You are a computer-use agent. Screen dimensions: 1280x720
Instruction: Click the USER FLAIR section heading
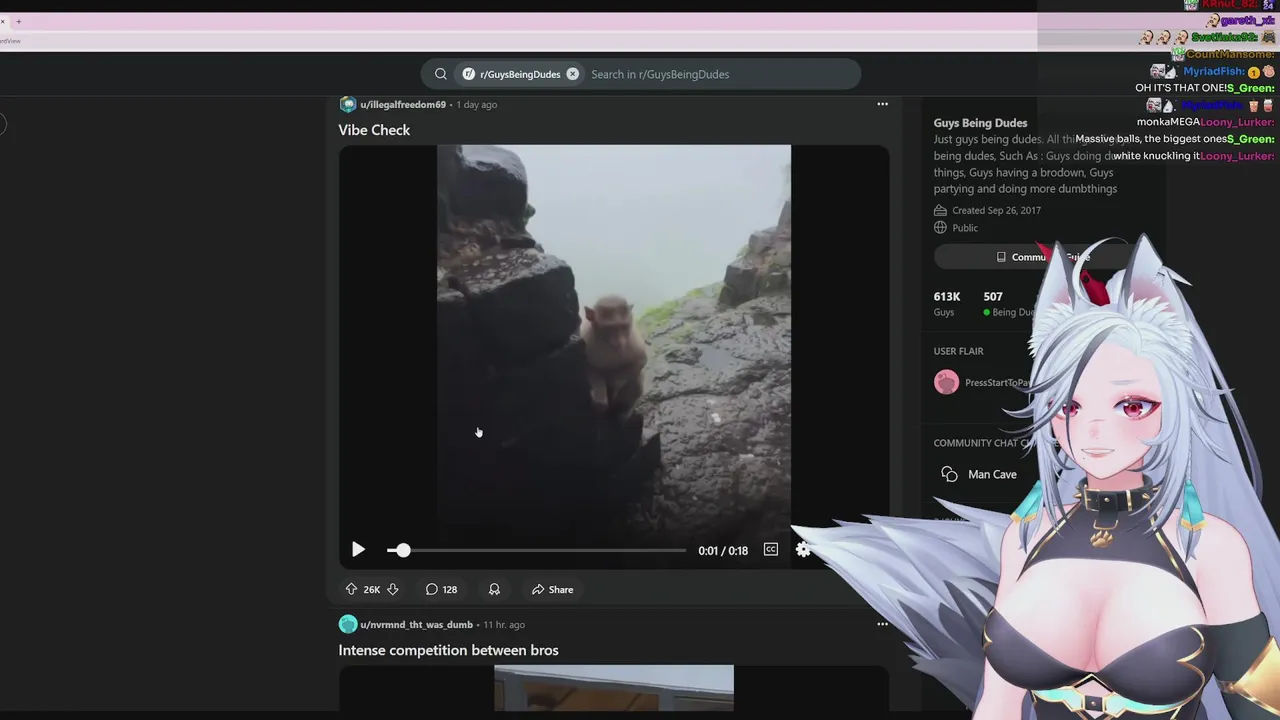pyautogui.click(x=958, y=351)
